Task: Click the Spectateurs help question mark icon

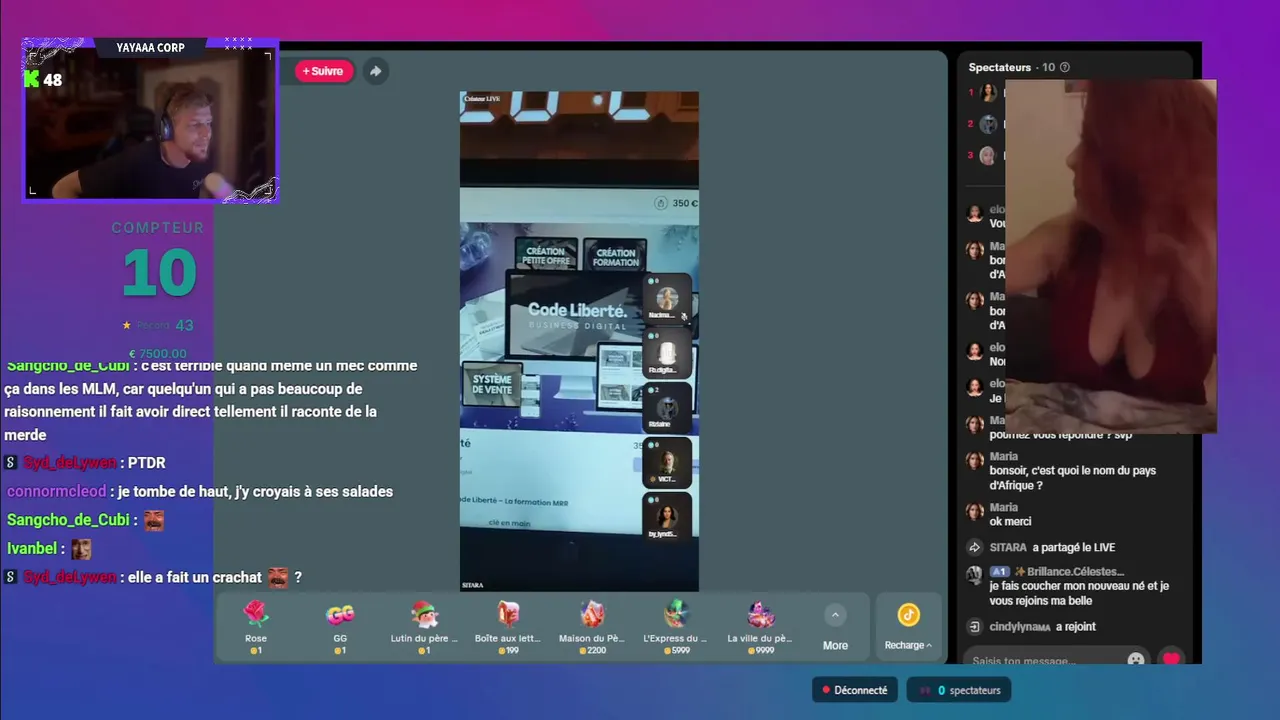Action: (x=1064, y=67)
